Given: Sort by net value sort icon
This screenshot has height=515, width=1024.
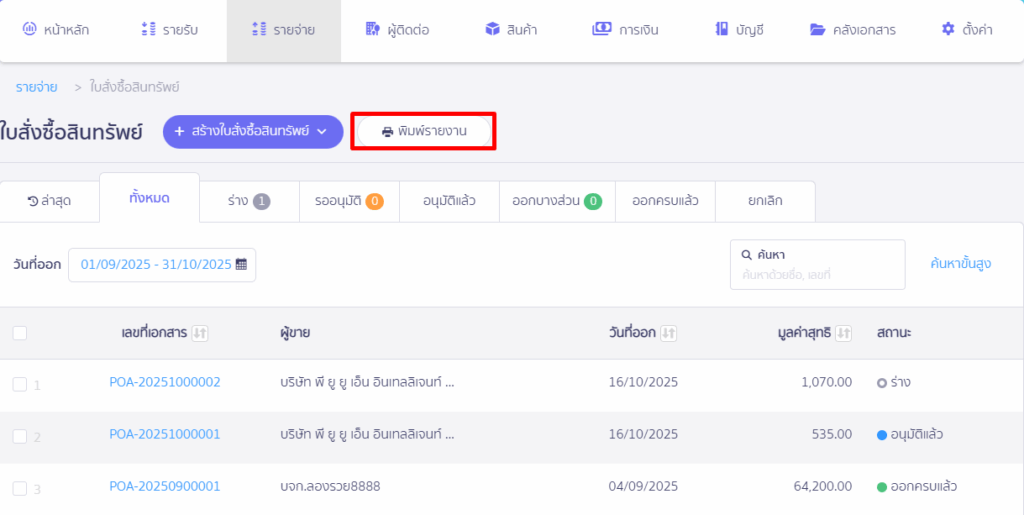Looking at the screenshot, I should tap(844, 333).
